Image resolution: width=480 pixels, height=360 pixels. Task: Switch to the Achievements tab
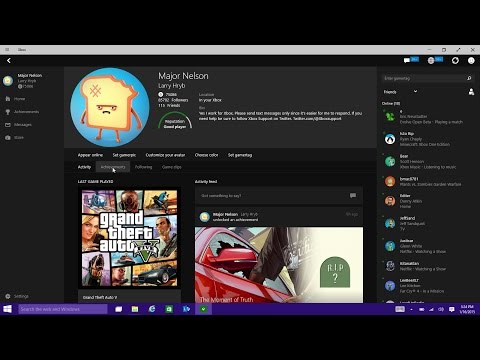(113, 167)
